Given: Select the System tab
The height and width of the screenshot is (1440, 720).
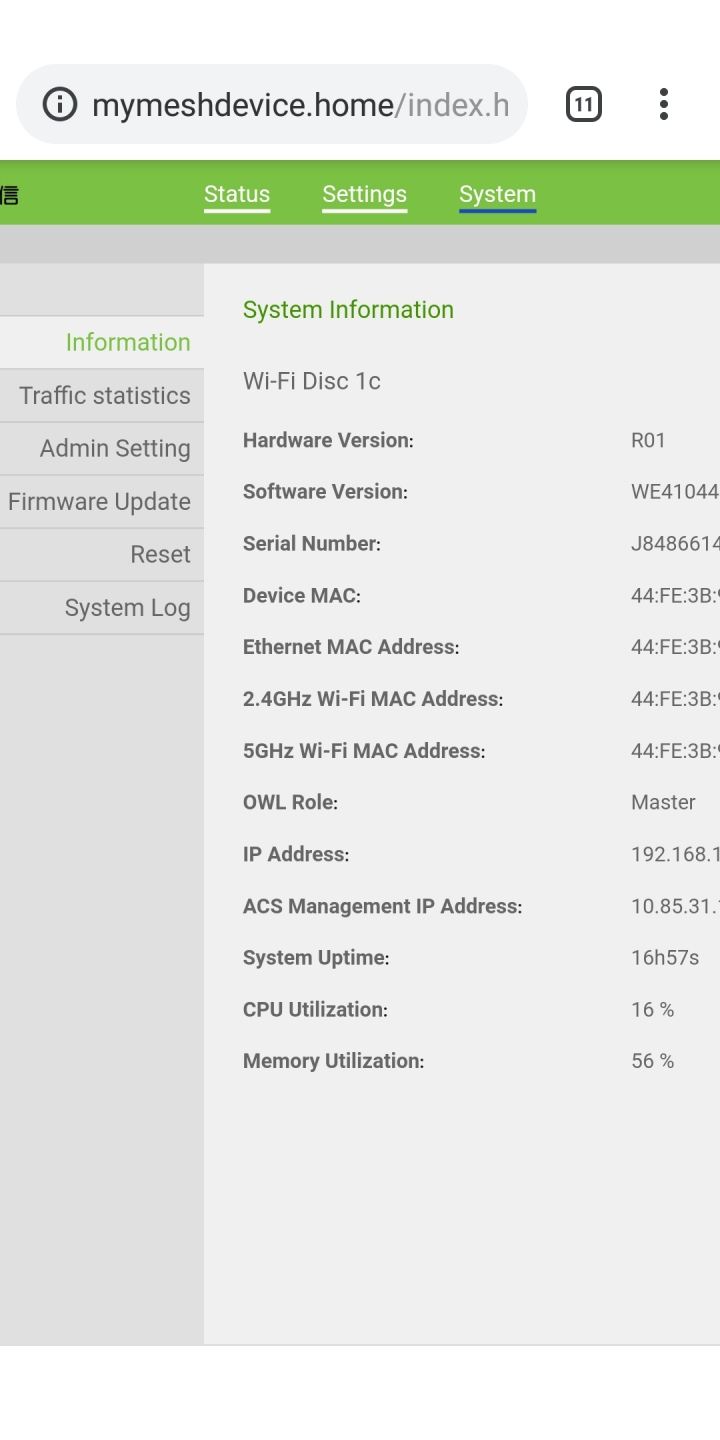Looking at the screenshot, I should [498, 194].
